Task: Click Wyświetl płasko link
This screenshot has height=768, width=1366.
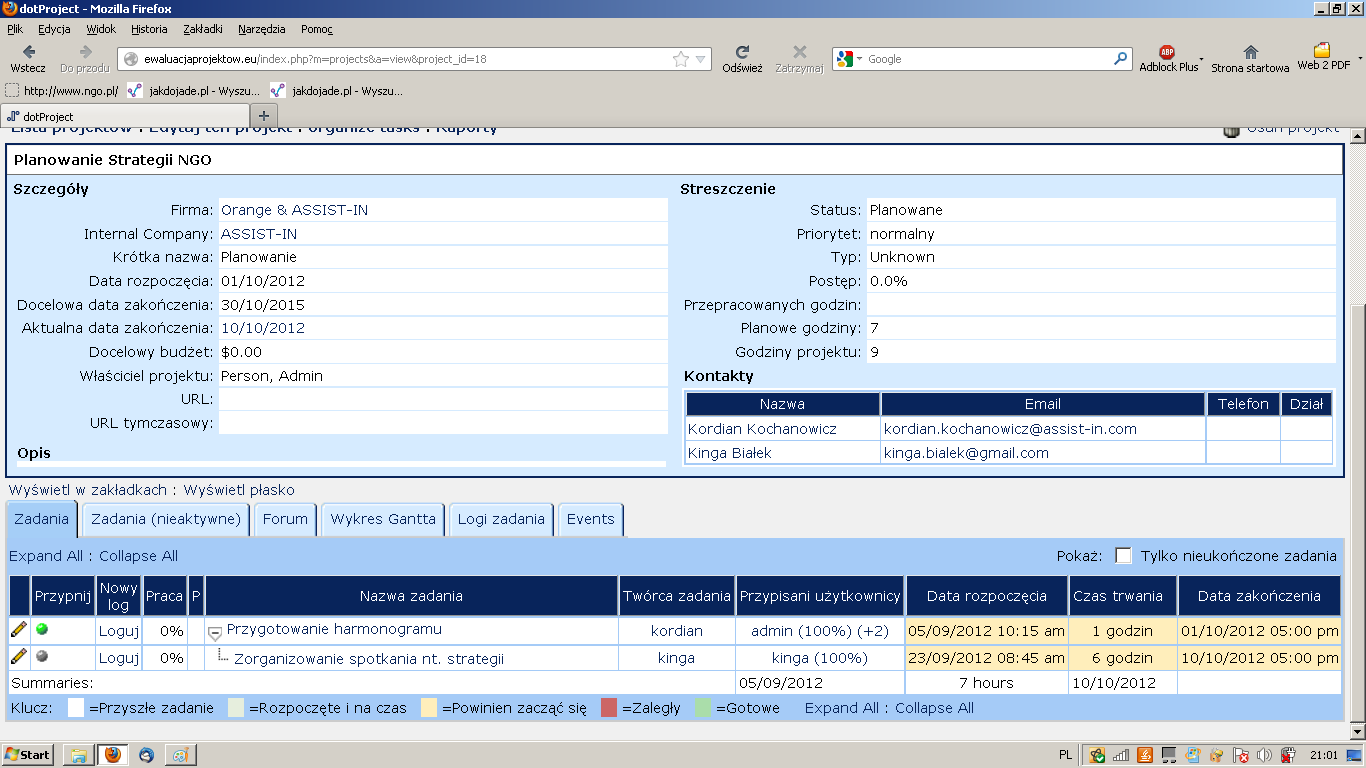Action: point(239,490)
